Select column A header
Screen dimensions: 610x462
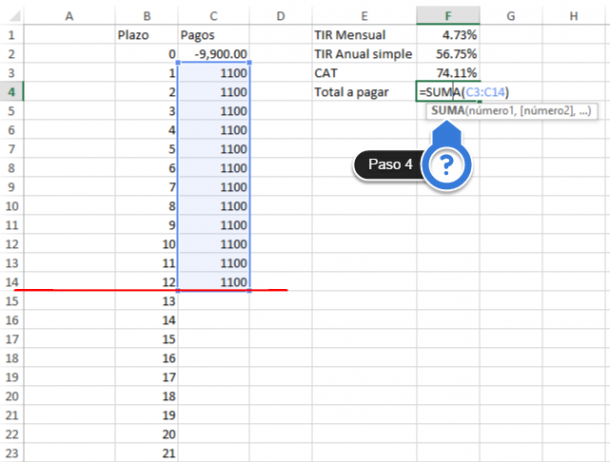pyautogui.click(x=68, y=15)
